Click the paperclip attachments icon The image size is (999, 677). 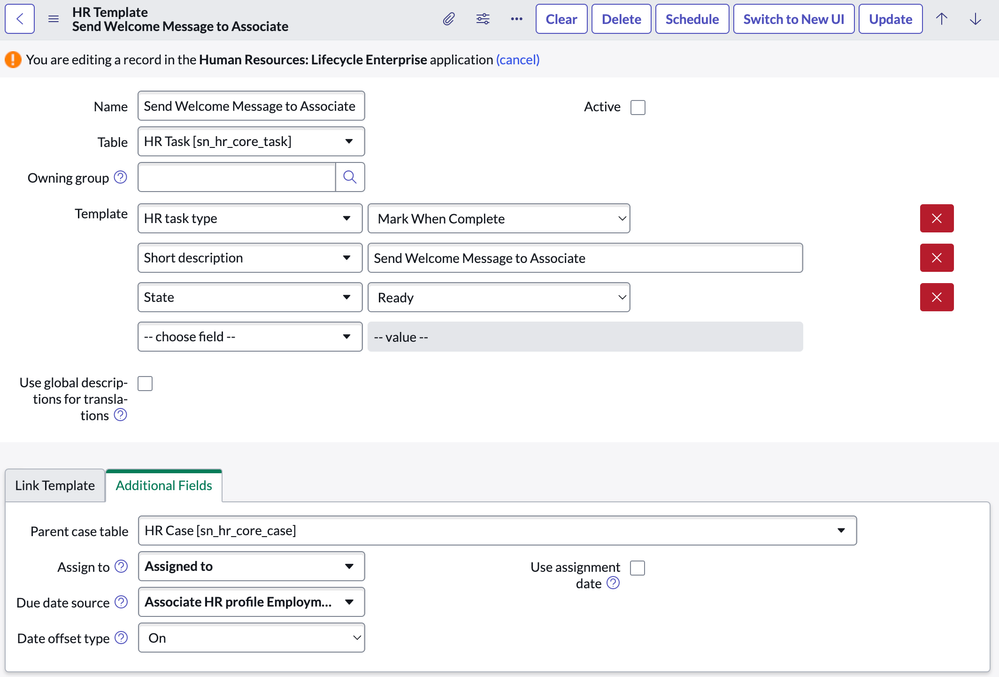pos(449,19)
